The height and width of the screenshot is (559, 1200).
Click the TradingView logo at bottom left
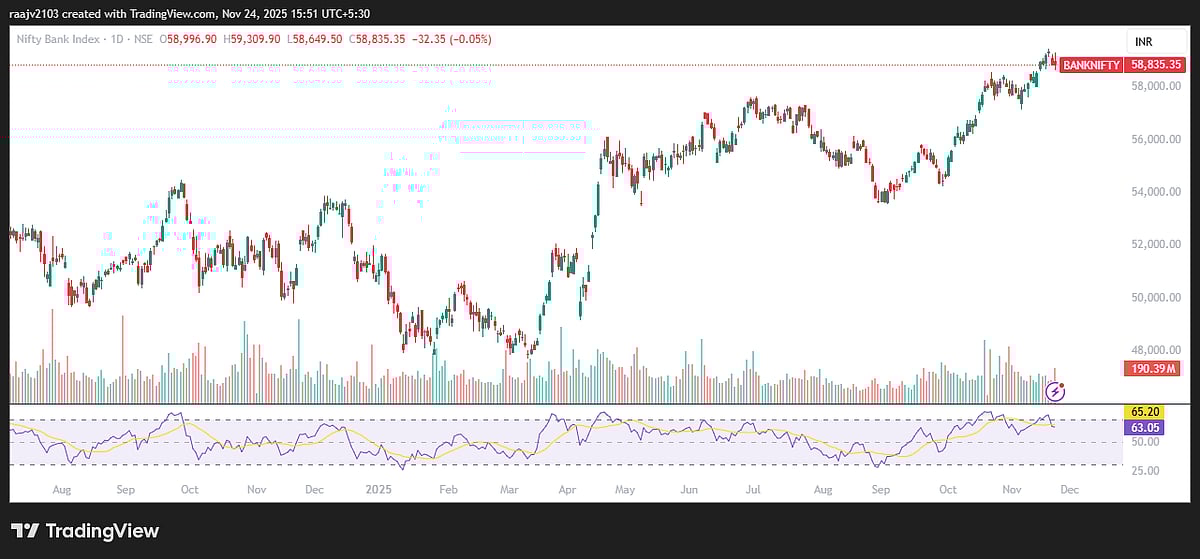click(x=85, y=531)
